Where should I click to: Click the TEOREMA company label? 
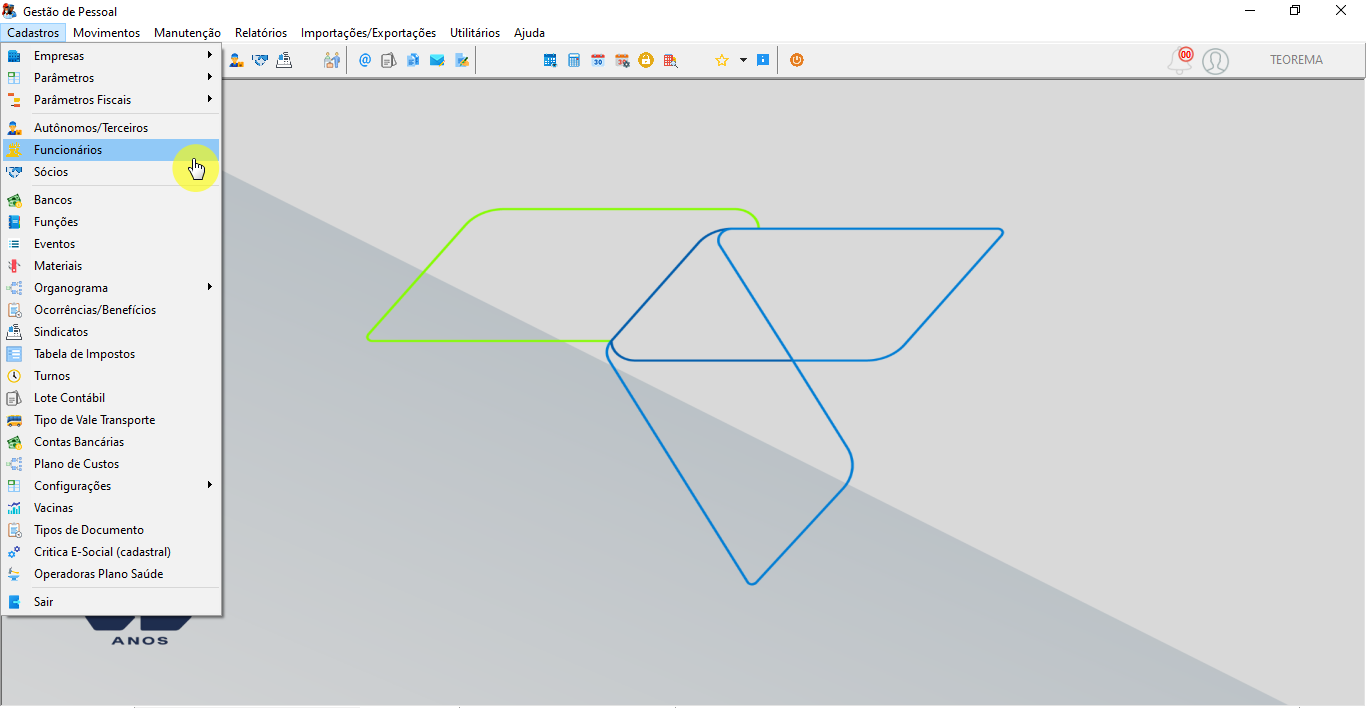pos(1296,60)
